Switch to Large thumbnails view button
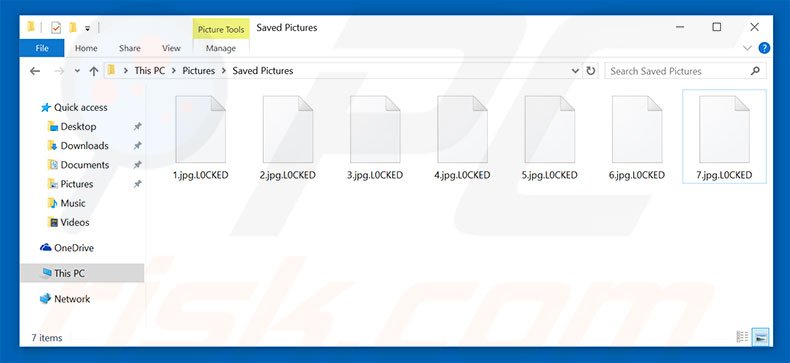The image size is (790, 363). (761, 337)
